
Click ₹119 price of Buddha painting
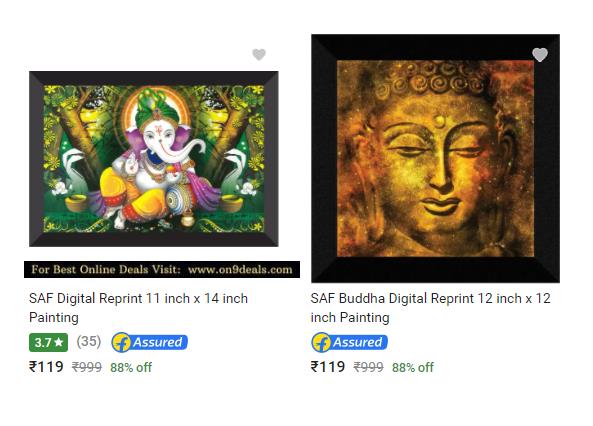pos(328,367)
